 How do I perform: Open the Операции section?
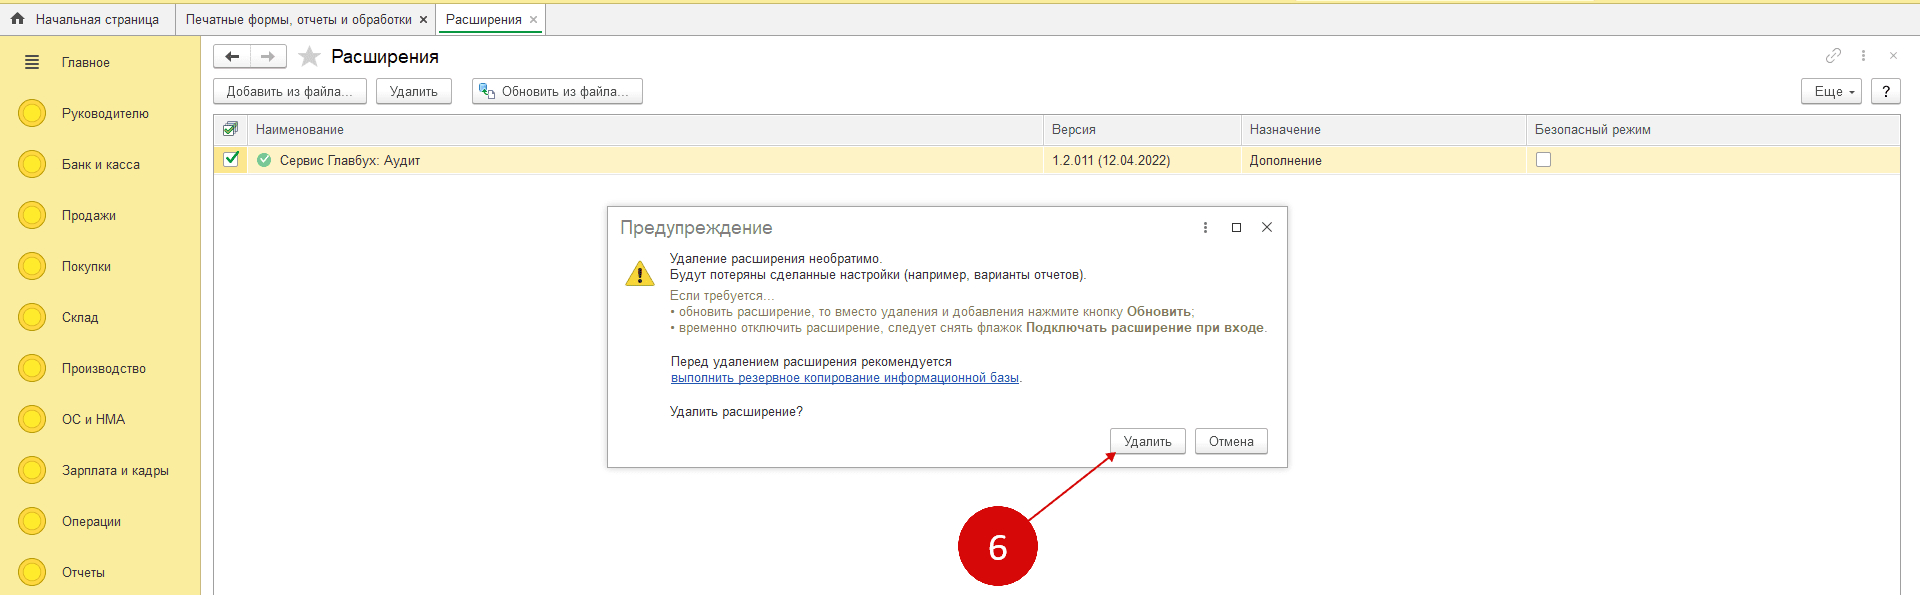(x=91, y=521)
